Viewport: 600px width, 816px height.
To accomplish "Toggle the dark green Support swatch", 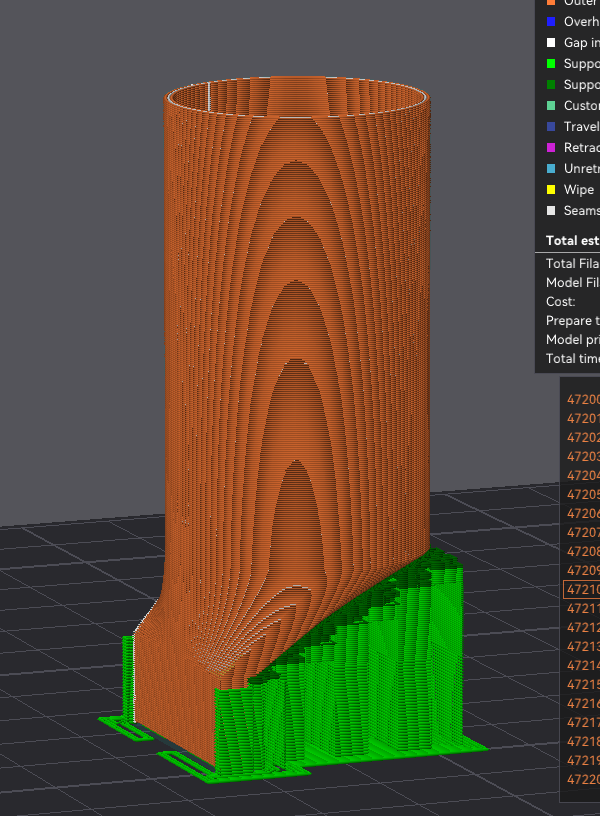I will click(551, 84).
